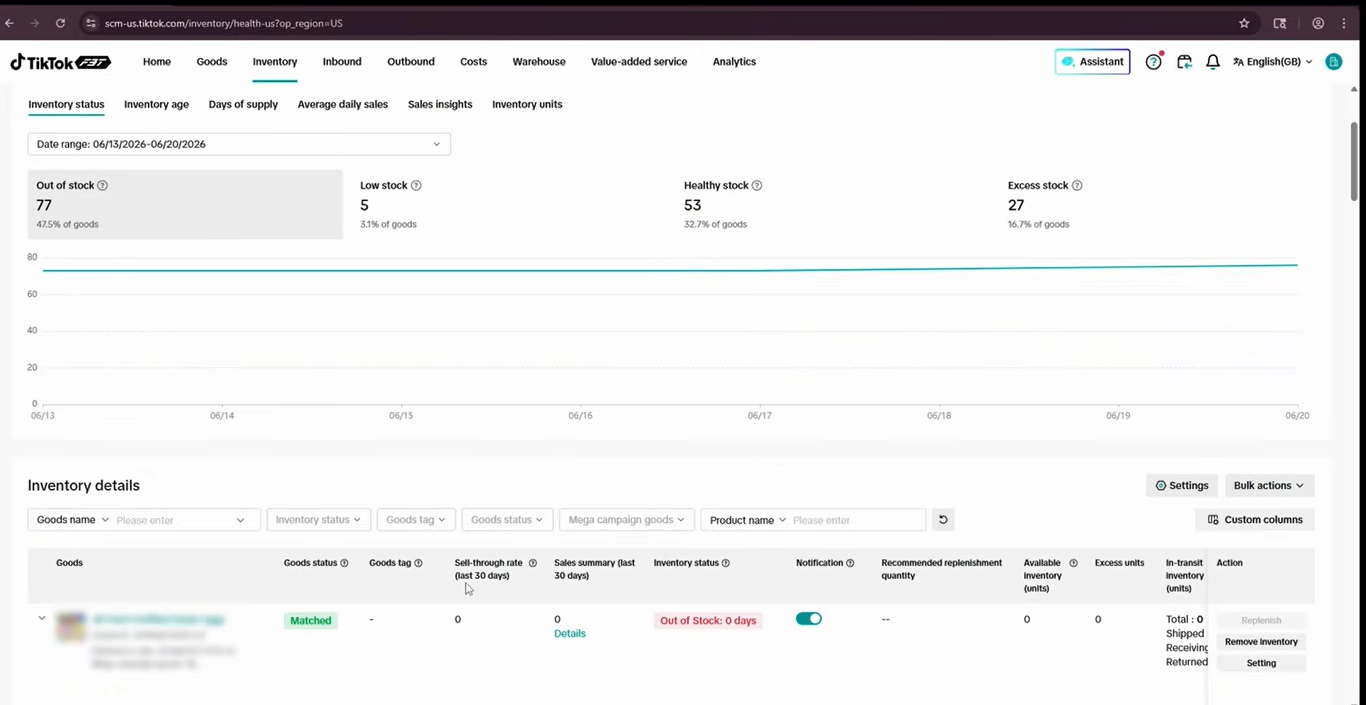This screenshot has height=705, width=1366.
Task: Open the Goods name filter type dropdown
Action: pos(73,520)
